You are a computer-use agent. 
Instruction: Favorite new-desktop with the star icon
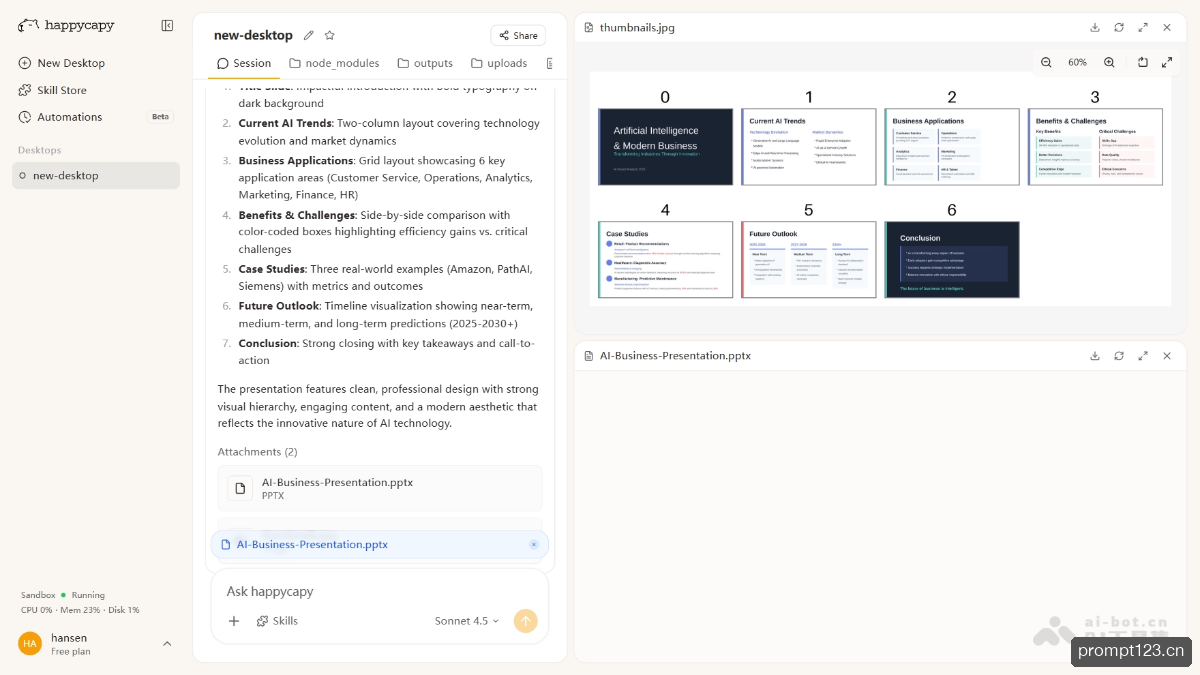click(x=330, y=35)
